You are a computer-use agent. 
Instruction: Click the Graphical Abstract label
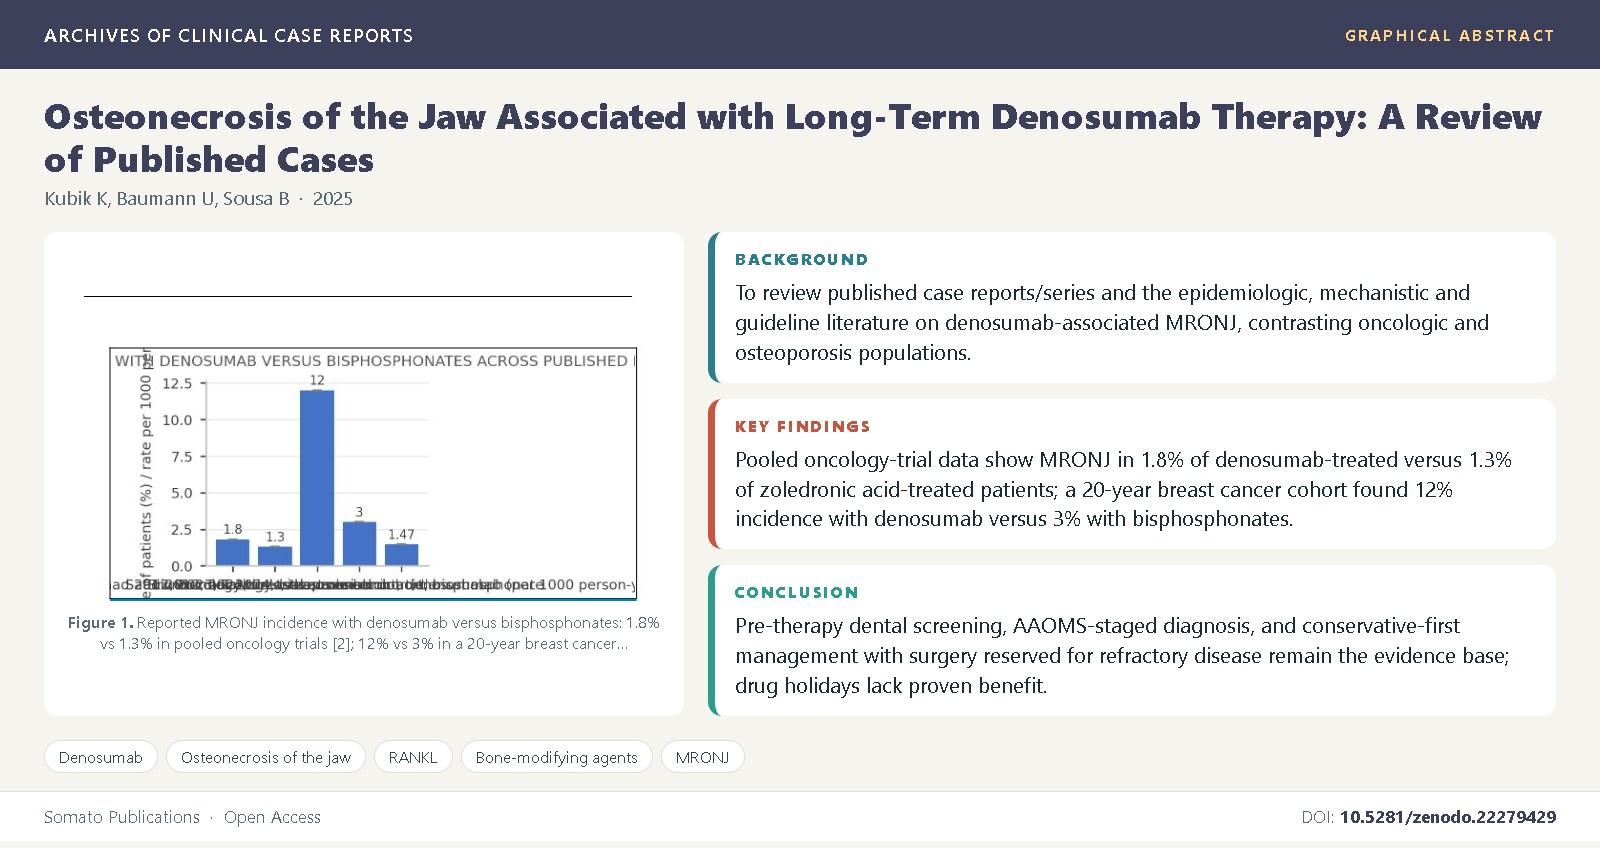(x=1449, y=35)
